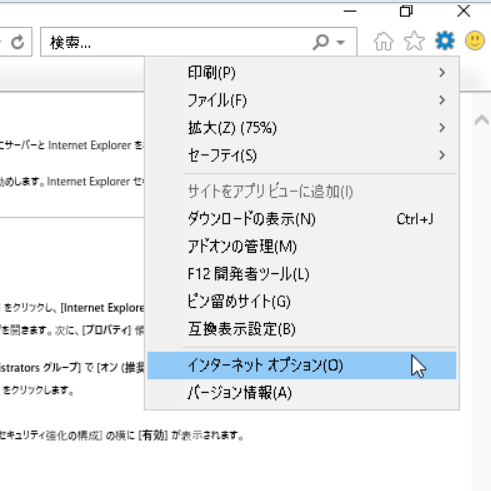The image size is (491, 491).
Task: Click the Tools gear icon
Action: click(x=445, y=41)
